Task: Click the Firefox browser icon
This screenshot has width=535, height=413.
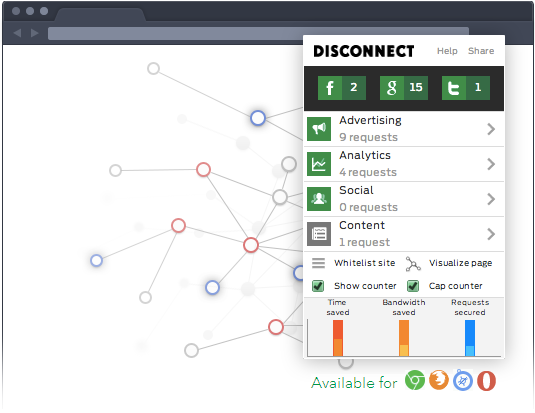Action: pos(439,380)
